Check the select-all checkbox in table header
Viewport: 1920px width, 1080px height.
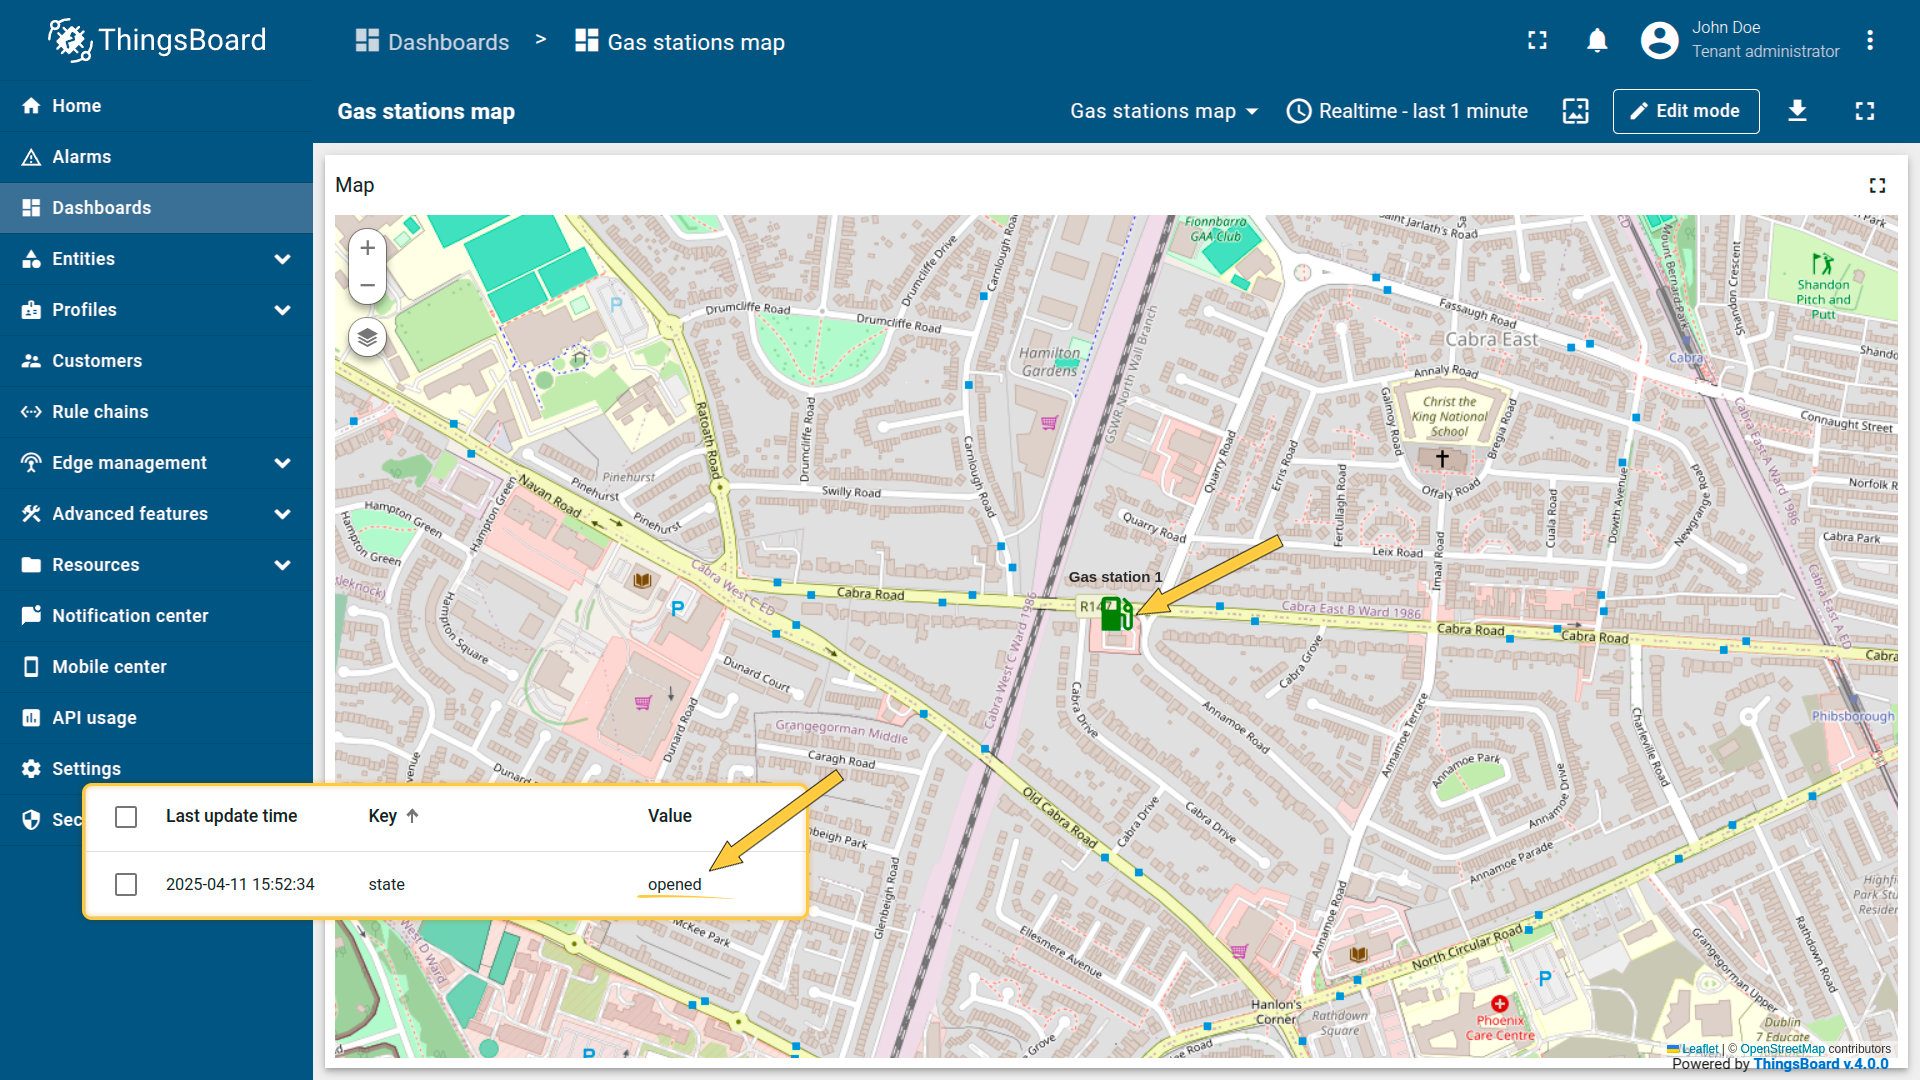tap(126, 817)
